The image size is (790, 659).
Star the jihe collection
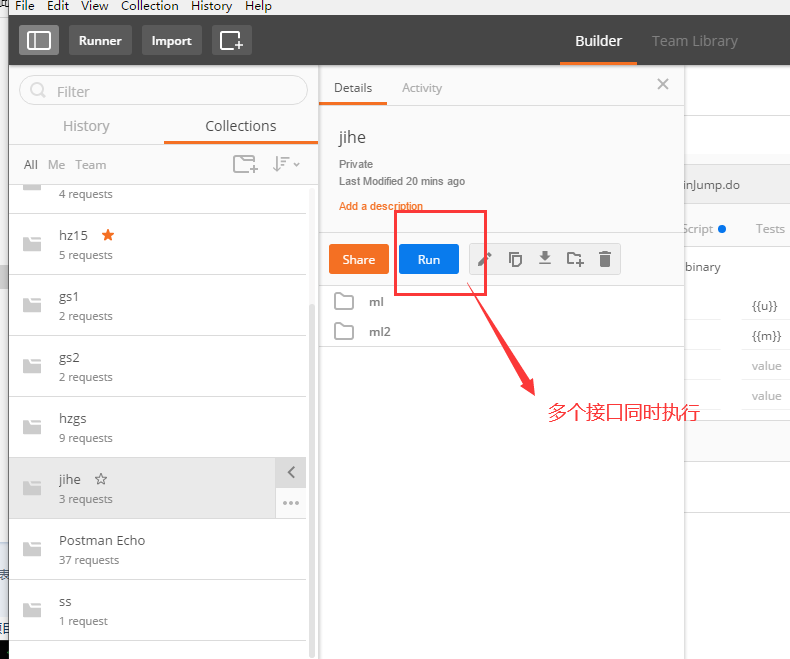click(x=101, y=479)
